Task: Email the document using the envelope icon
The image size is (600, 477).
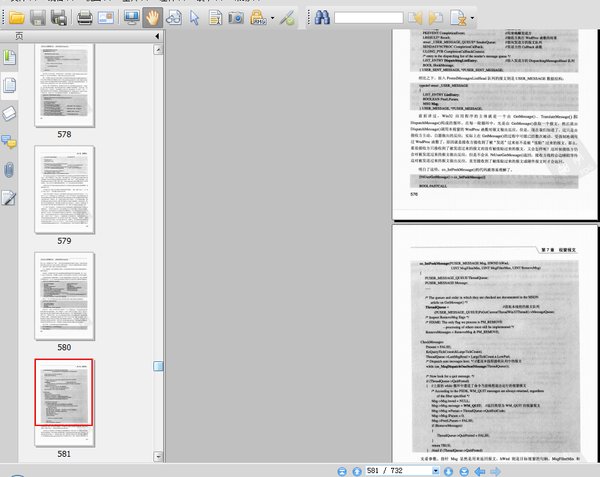Action: point(106,18)
